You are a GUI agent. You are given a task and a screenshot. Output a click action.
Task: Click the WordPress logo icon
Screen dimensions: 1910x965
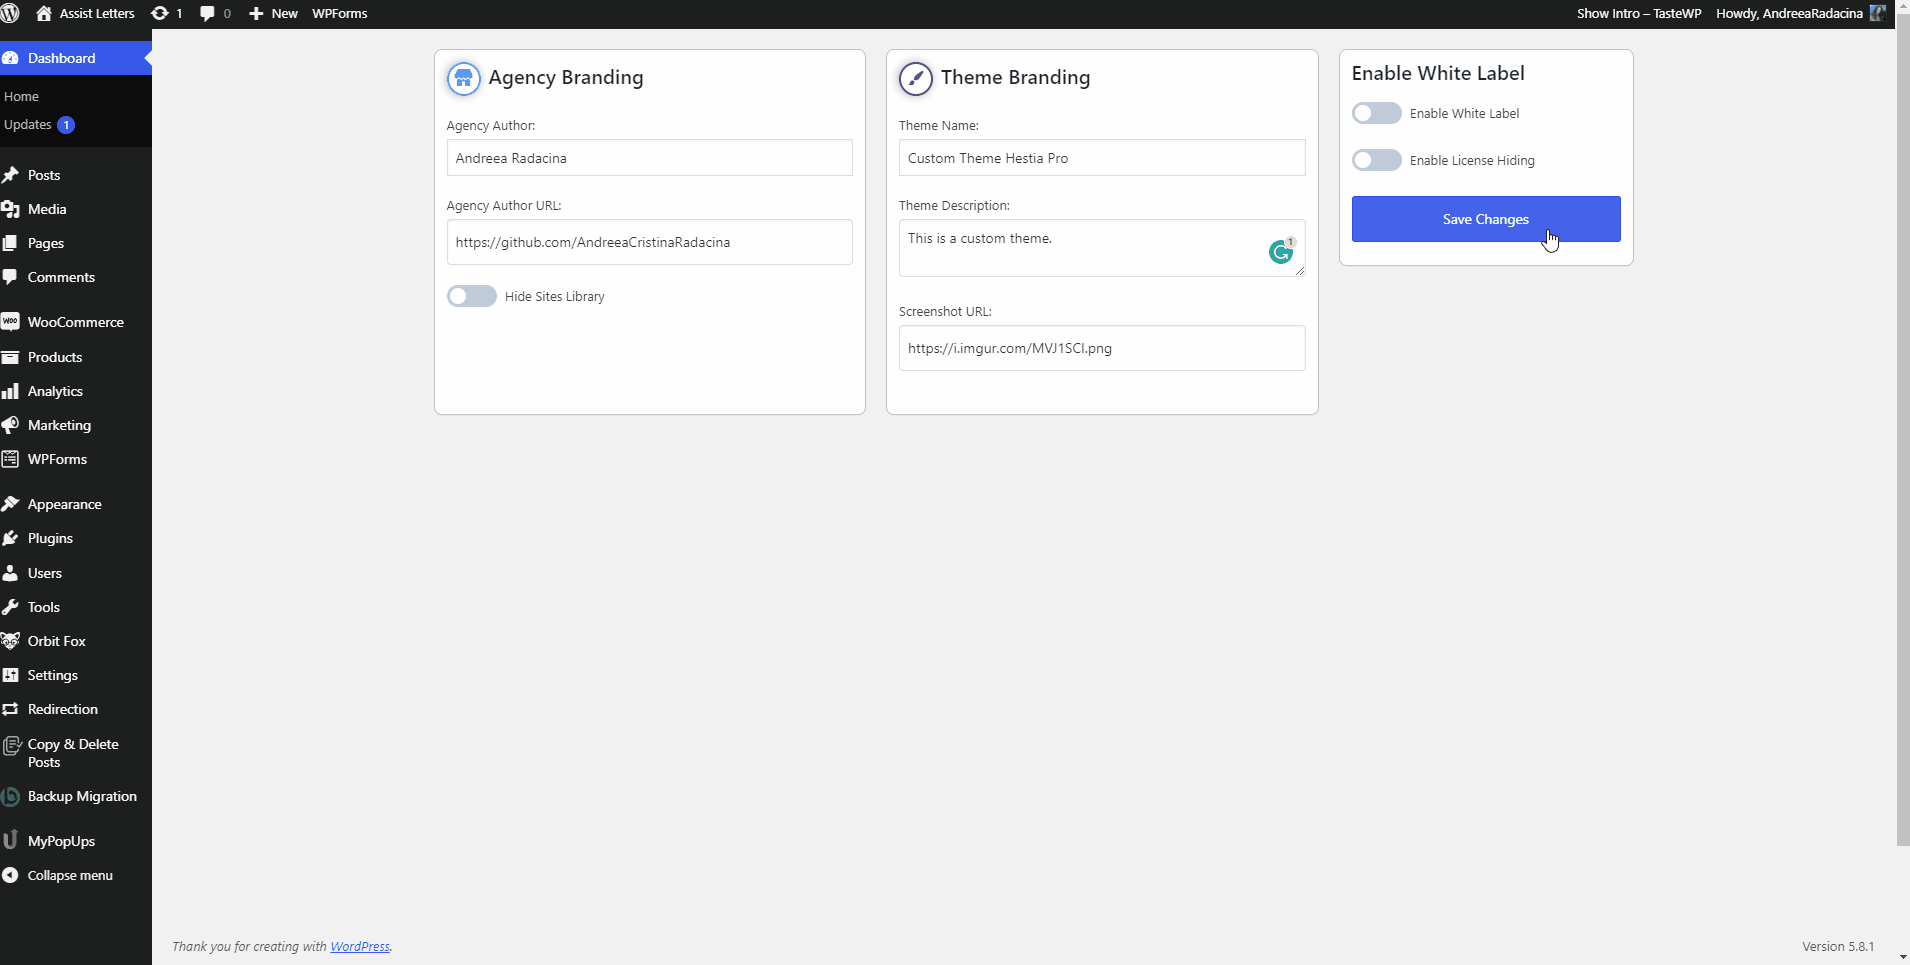pyautogui.click(x=10, y=13)
